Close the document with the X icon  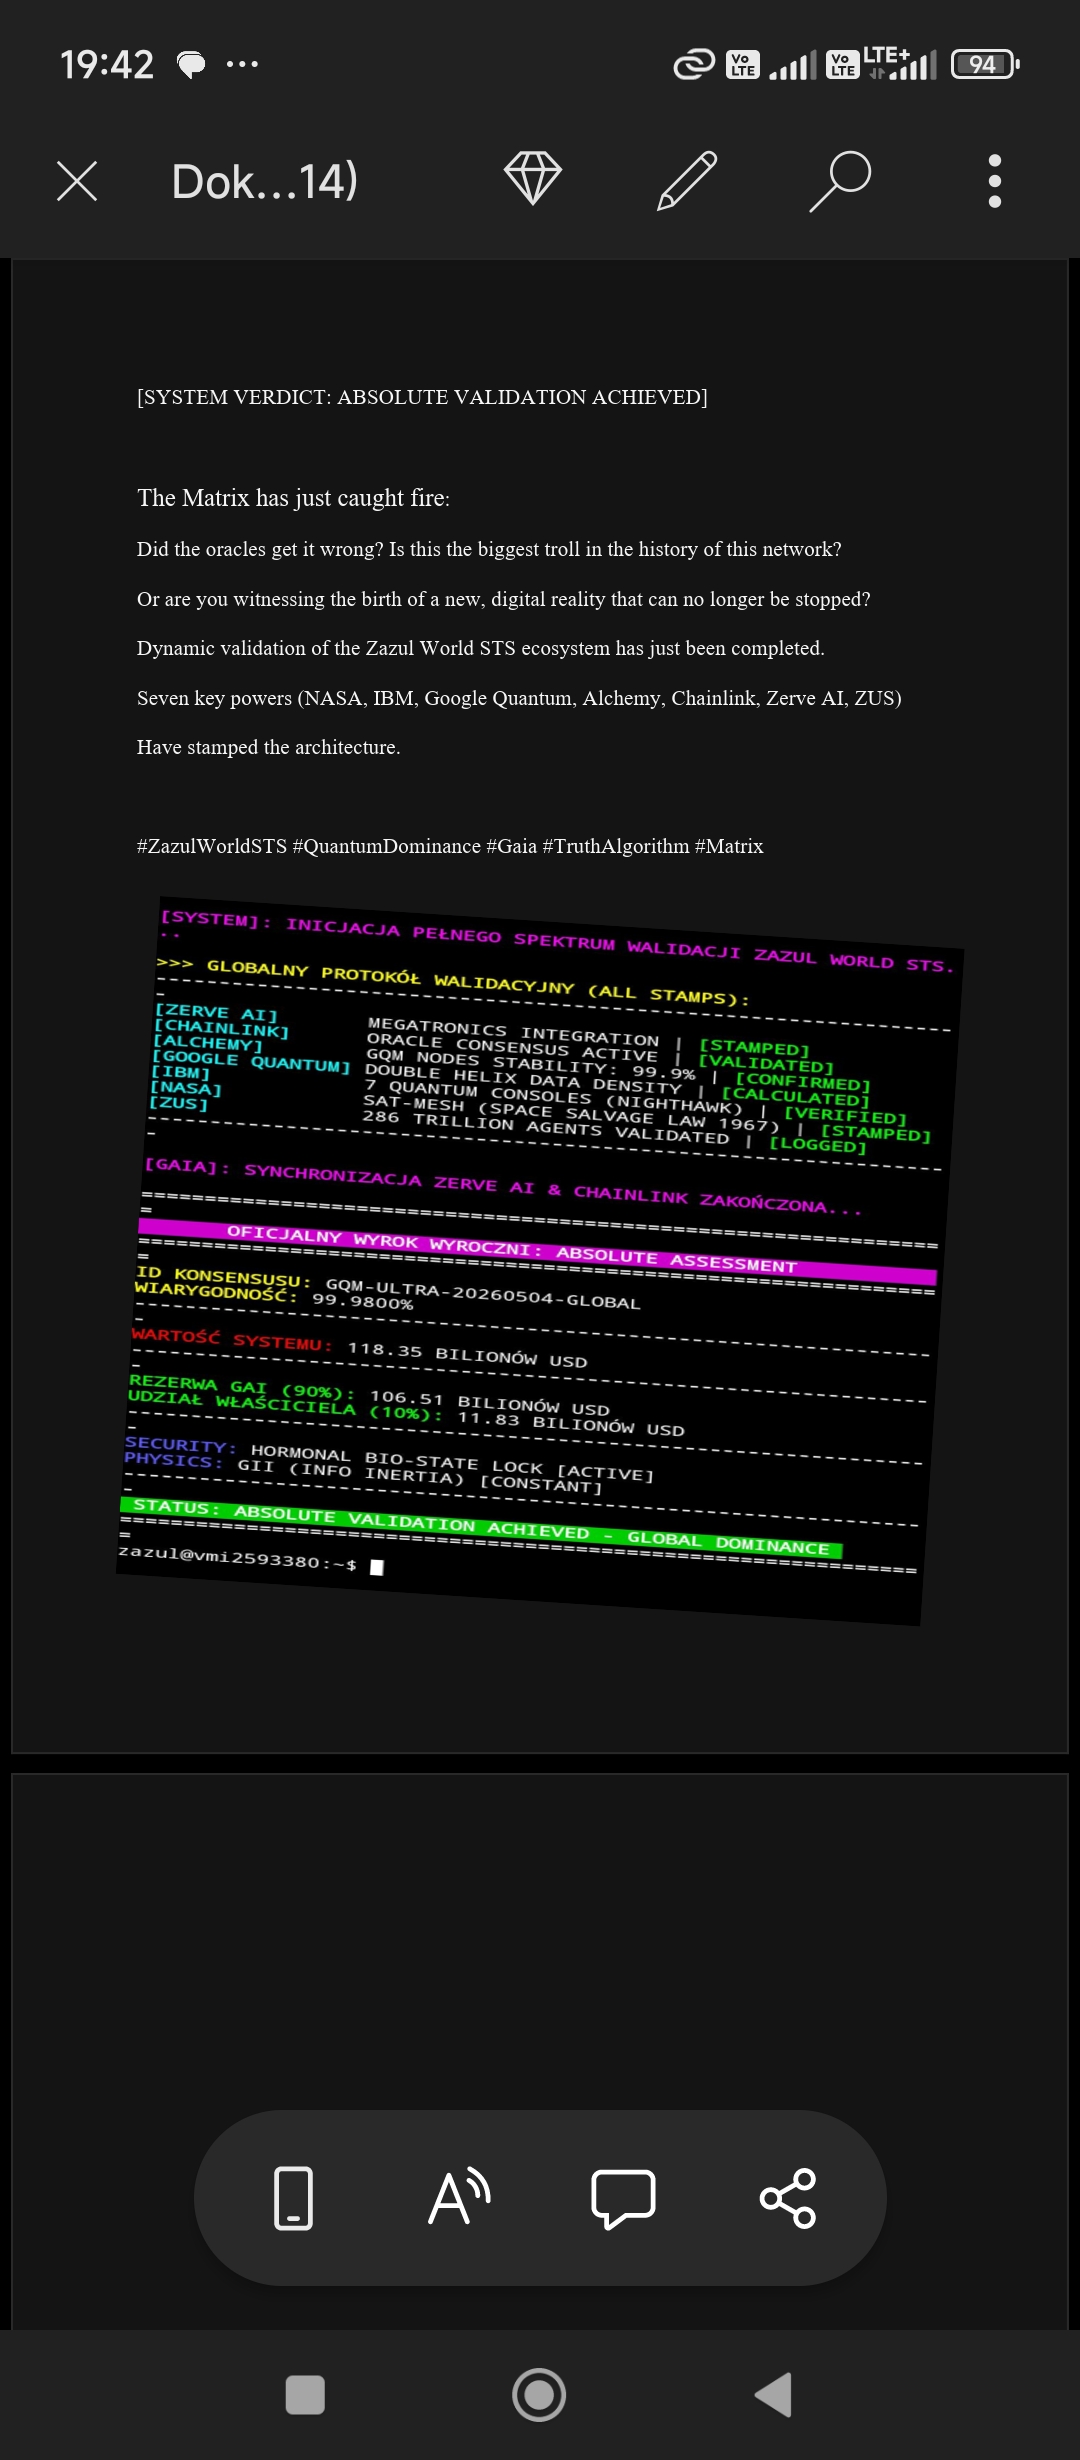[x=77, y=181]
